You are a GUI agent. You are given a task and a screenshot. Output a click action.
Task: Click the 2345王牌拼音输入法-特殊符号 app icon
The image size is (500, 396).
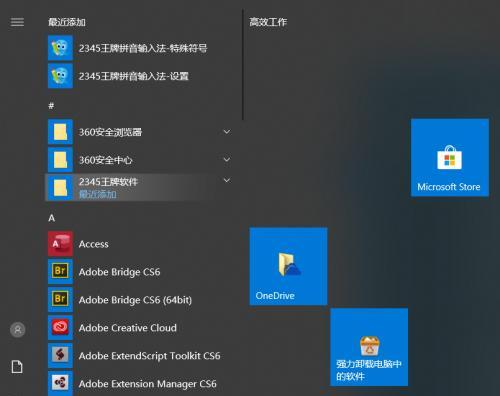(x=60, y=48)
